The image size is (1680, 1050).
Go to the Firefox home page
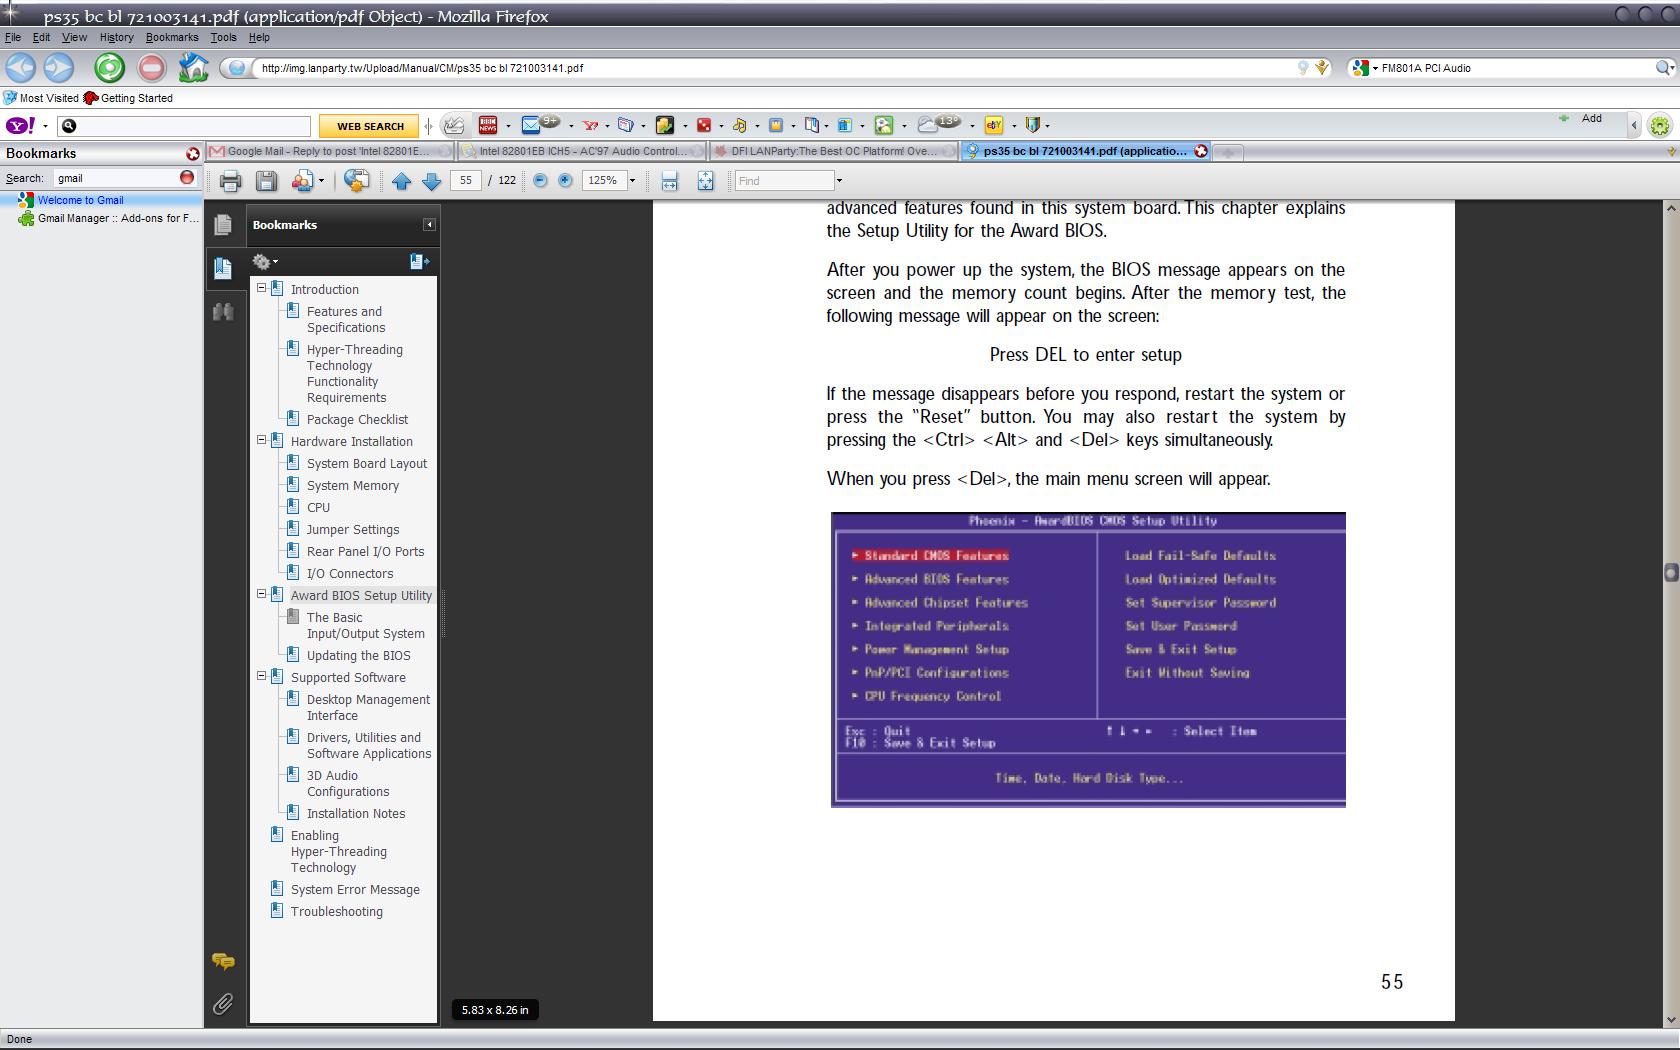coord(193,67)
